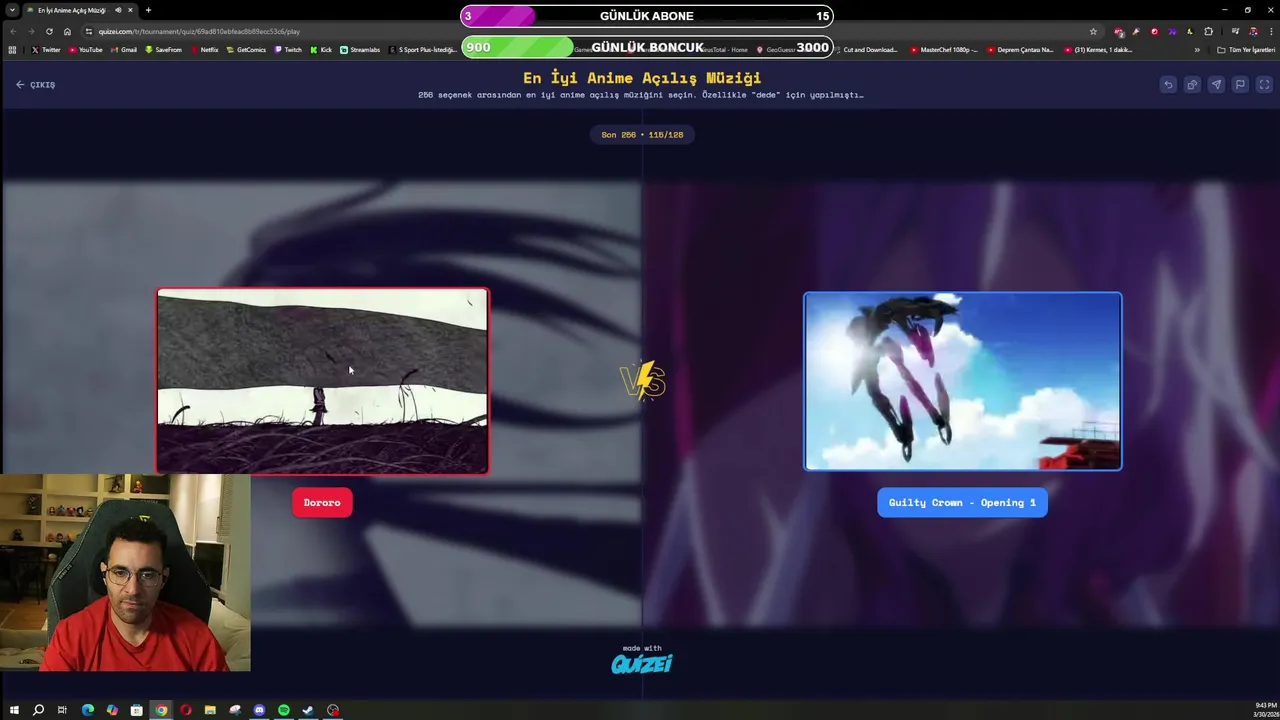Click the browser forward arrow
1280x720 pixels.
[x=31, y=31]
